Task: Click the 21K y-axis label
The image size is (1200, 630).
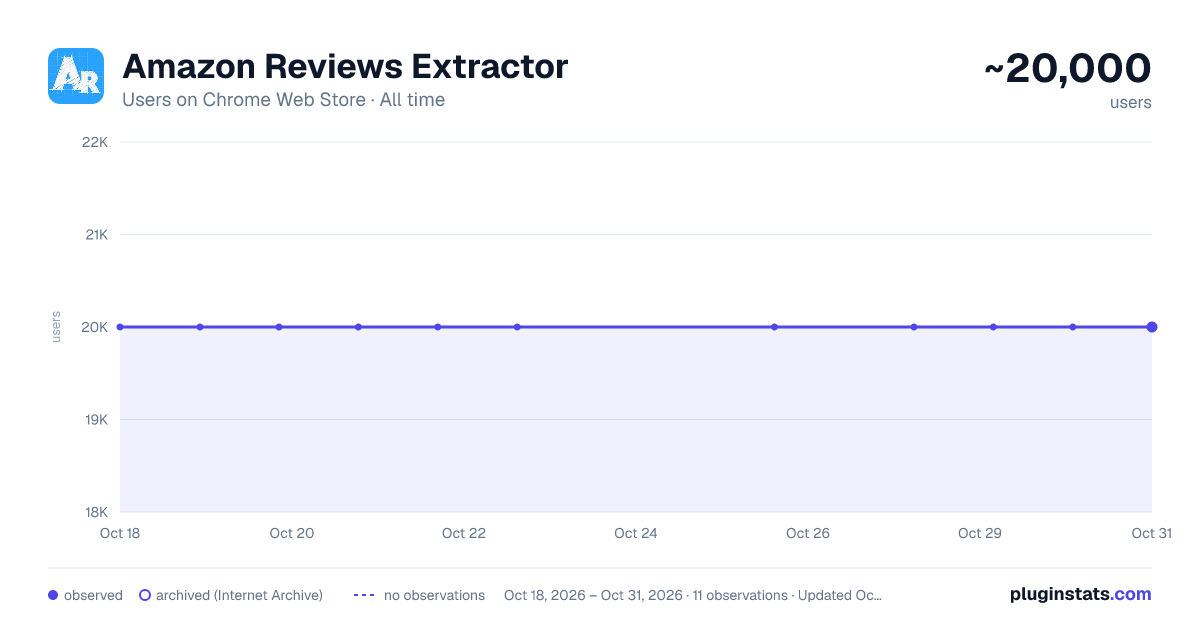Action: tap(96, 235)
